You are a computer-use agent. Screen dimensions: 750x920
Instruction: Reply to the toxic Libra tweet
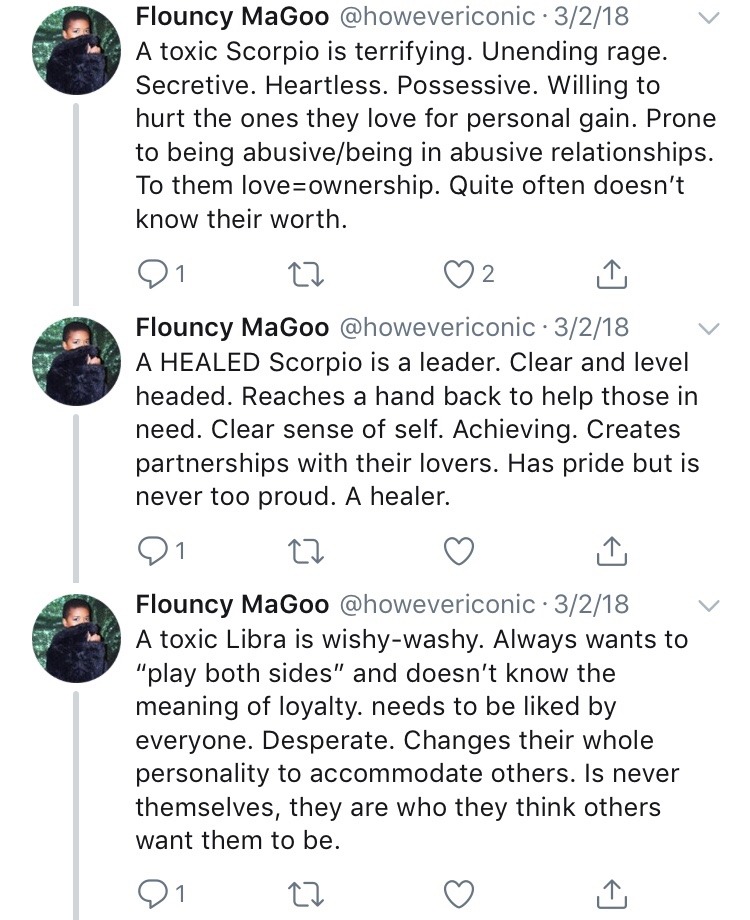pyautogui.click(x=152, y=891)
